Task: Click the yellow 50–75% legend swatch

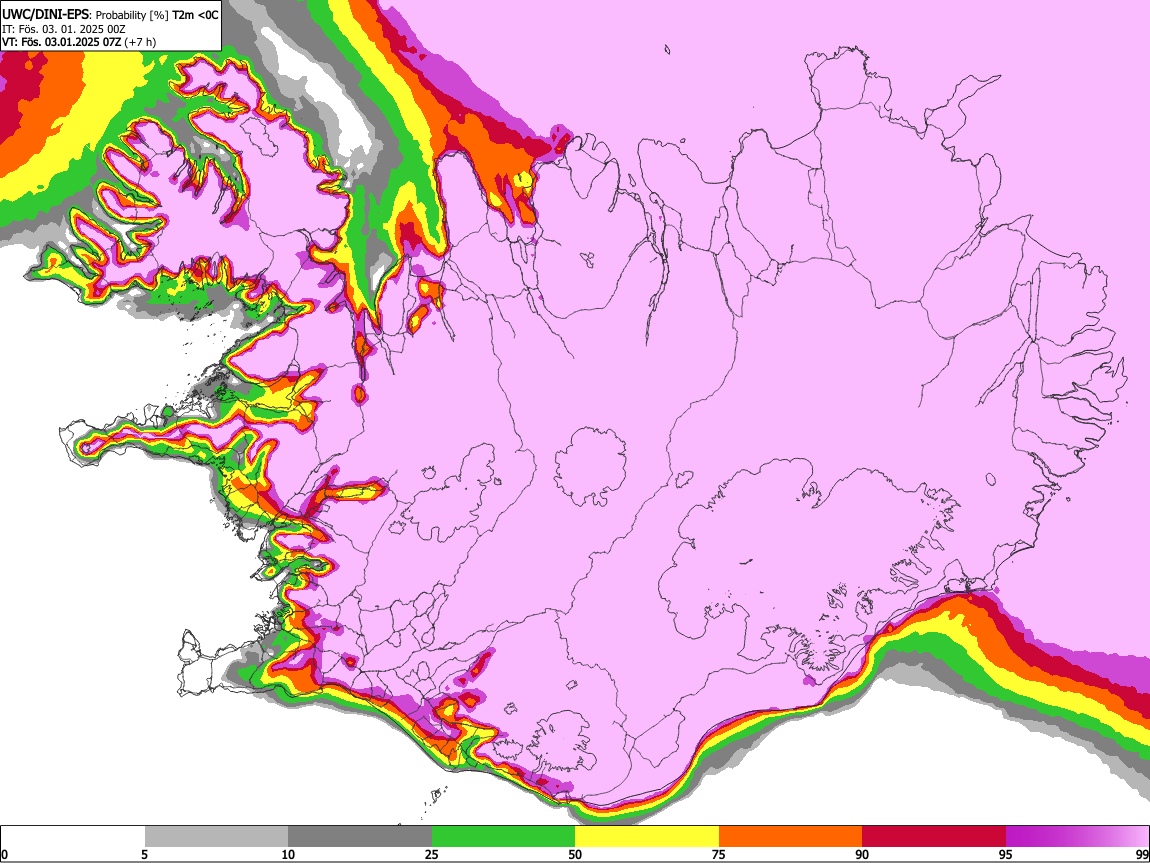Action: pos(647,837)
